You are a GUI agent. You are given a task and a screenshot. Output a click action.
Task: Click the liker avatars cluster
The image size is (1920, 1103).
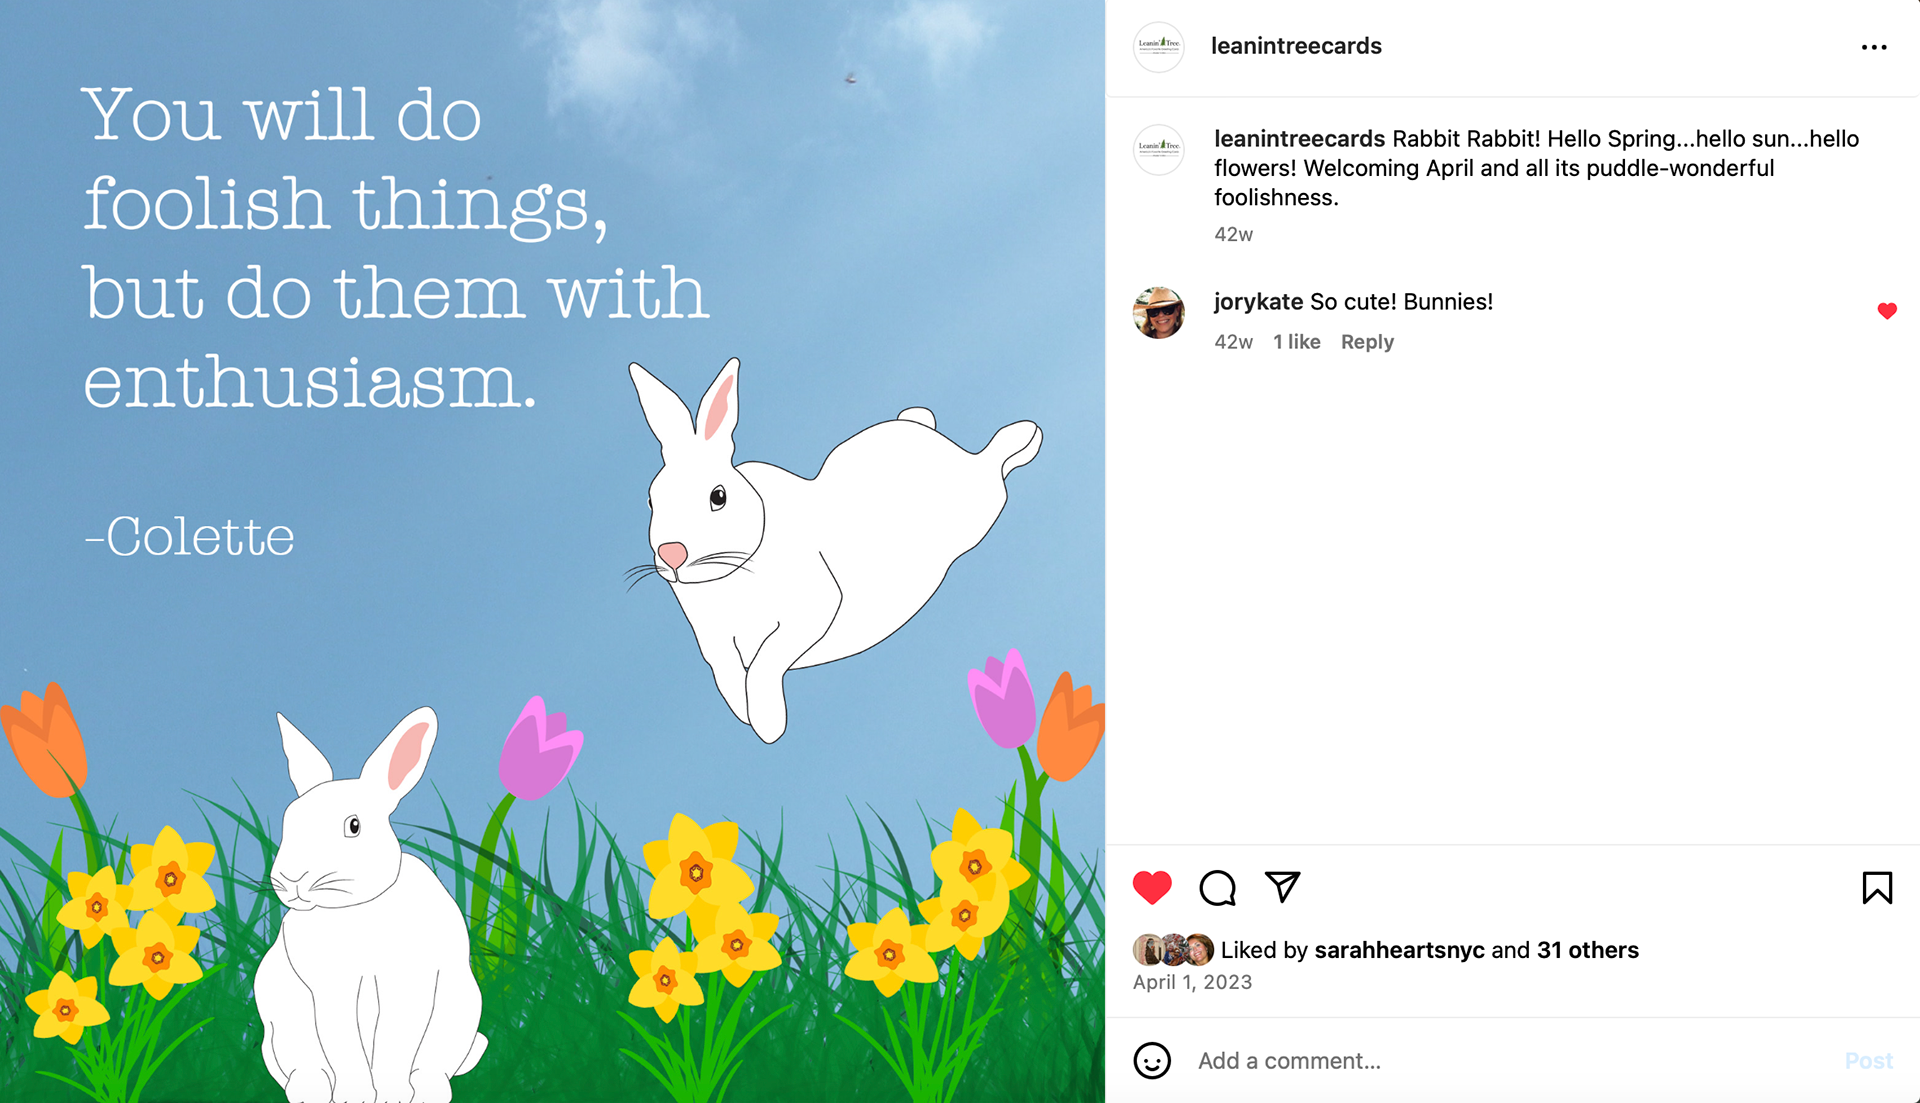coord(1173,950)
